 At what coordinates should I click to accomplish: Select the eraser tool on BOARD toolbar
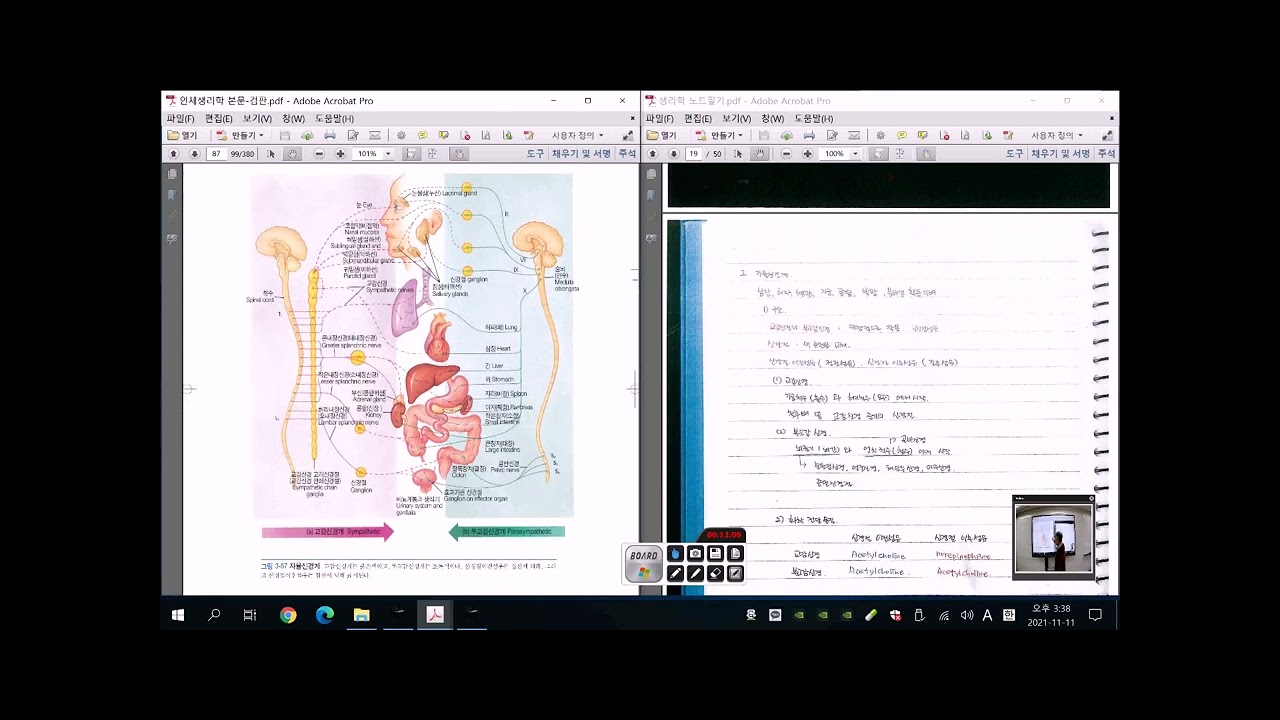715,573
